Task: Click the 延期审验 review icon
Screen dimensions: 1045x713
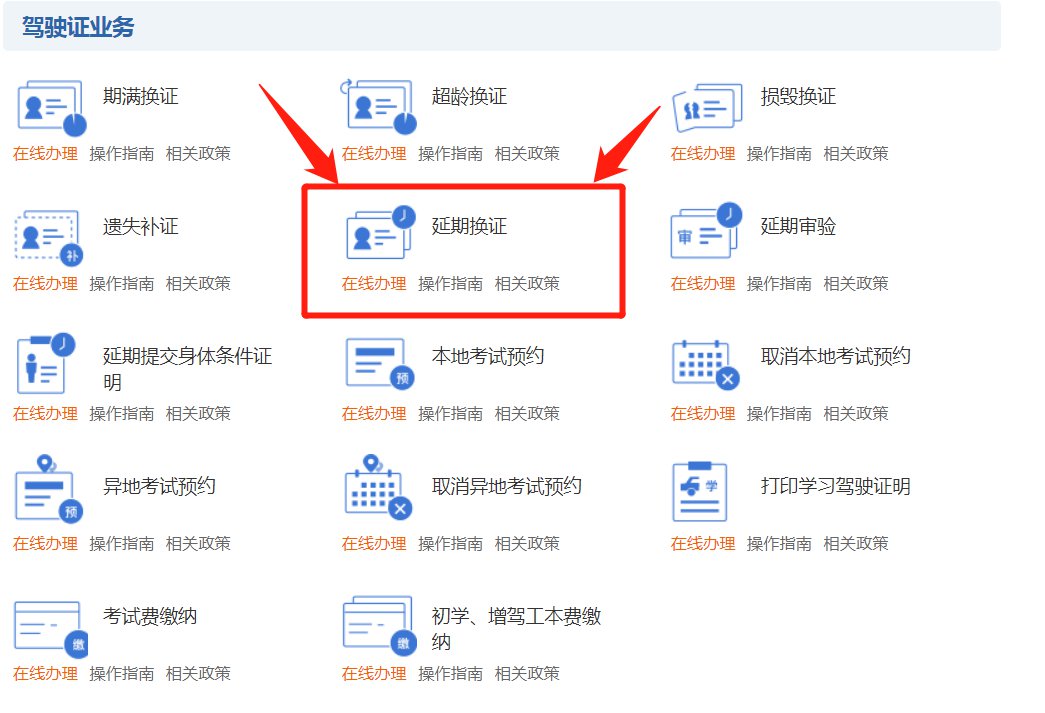Action: [706, 231]
